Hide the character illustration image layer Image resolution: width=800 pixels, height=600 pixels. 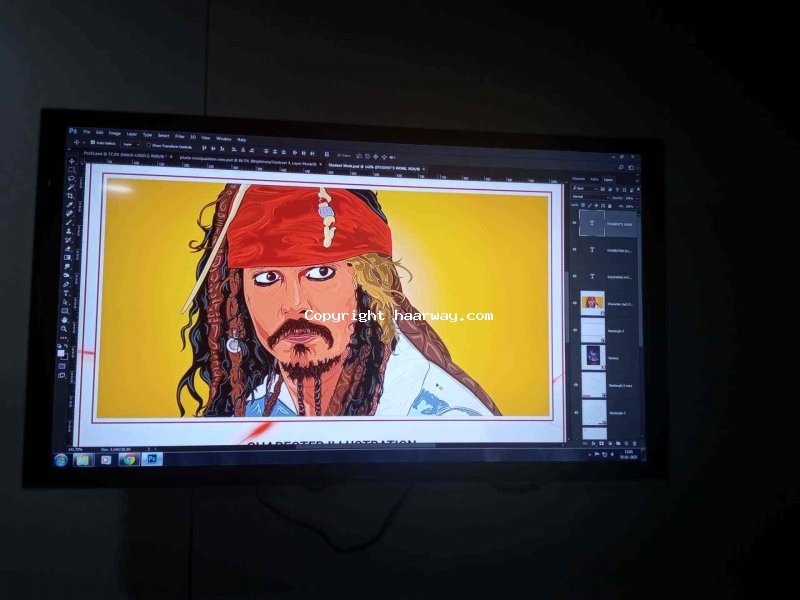tap(576, 302)
